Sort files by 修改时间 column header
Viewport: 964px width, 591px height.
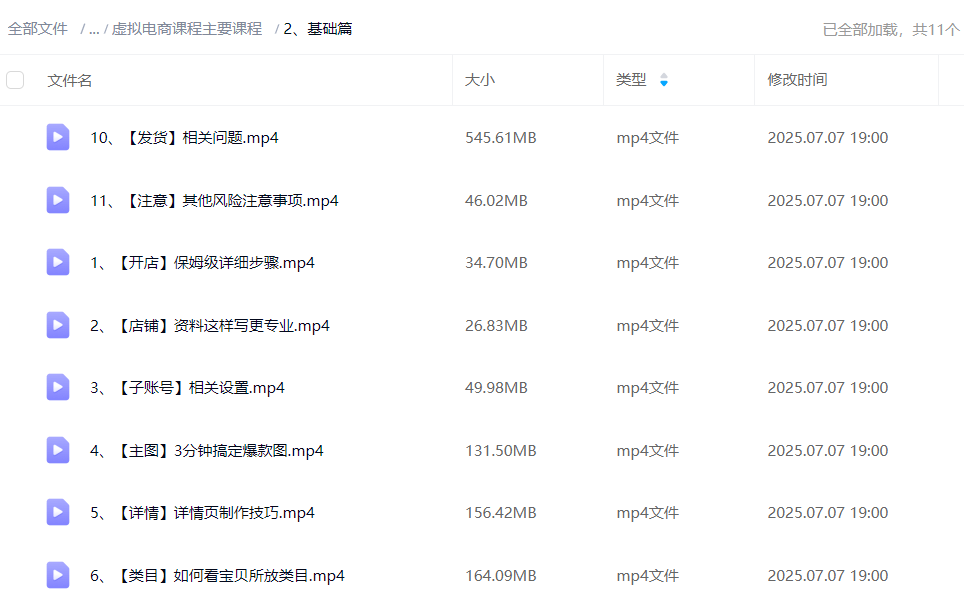click(797, 80)
